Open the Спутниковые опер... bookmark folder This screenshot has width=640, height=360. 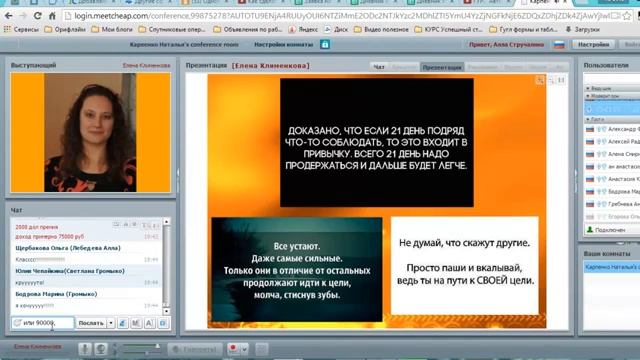[172, 29]
